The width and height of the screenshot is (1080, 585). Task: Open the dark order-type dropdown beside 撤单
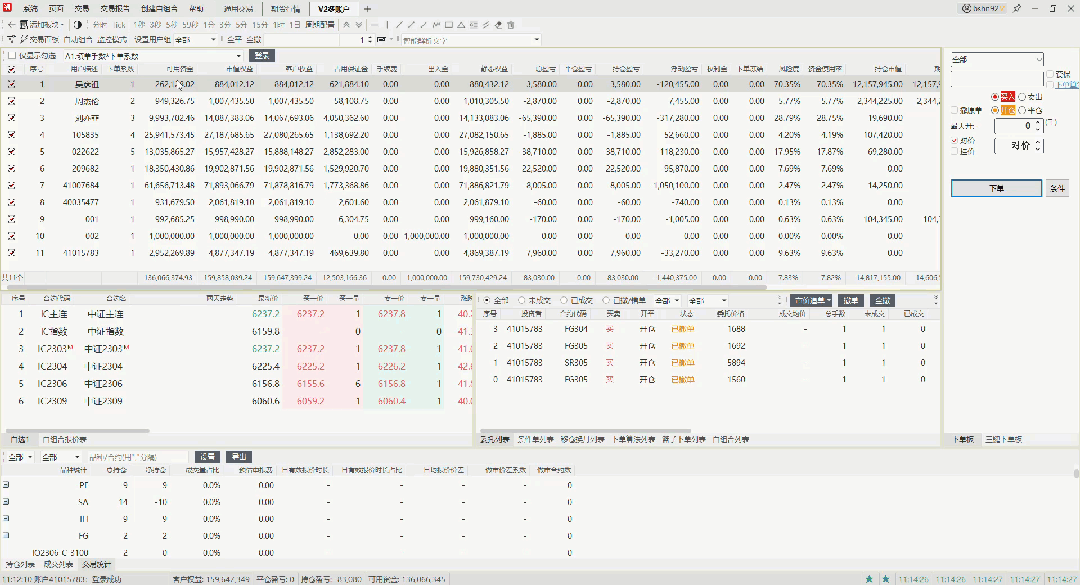(811, 300)
